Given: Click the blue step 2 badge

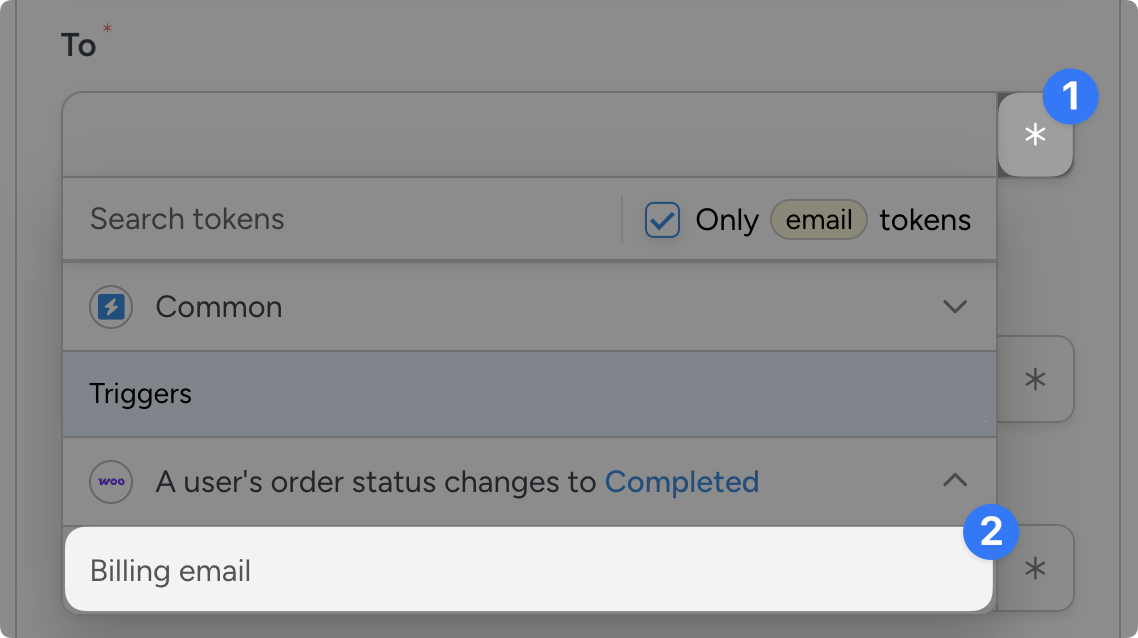Looking at the screenshot, I should (x=990, y=531).
